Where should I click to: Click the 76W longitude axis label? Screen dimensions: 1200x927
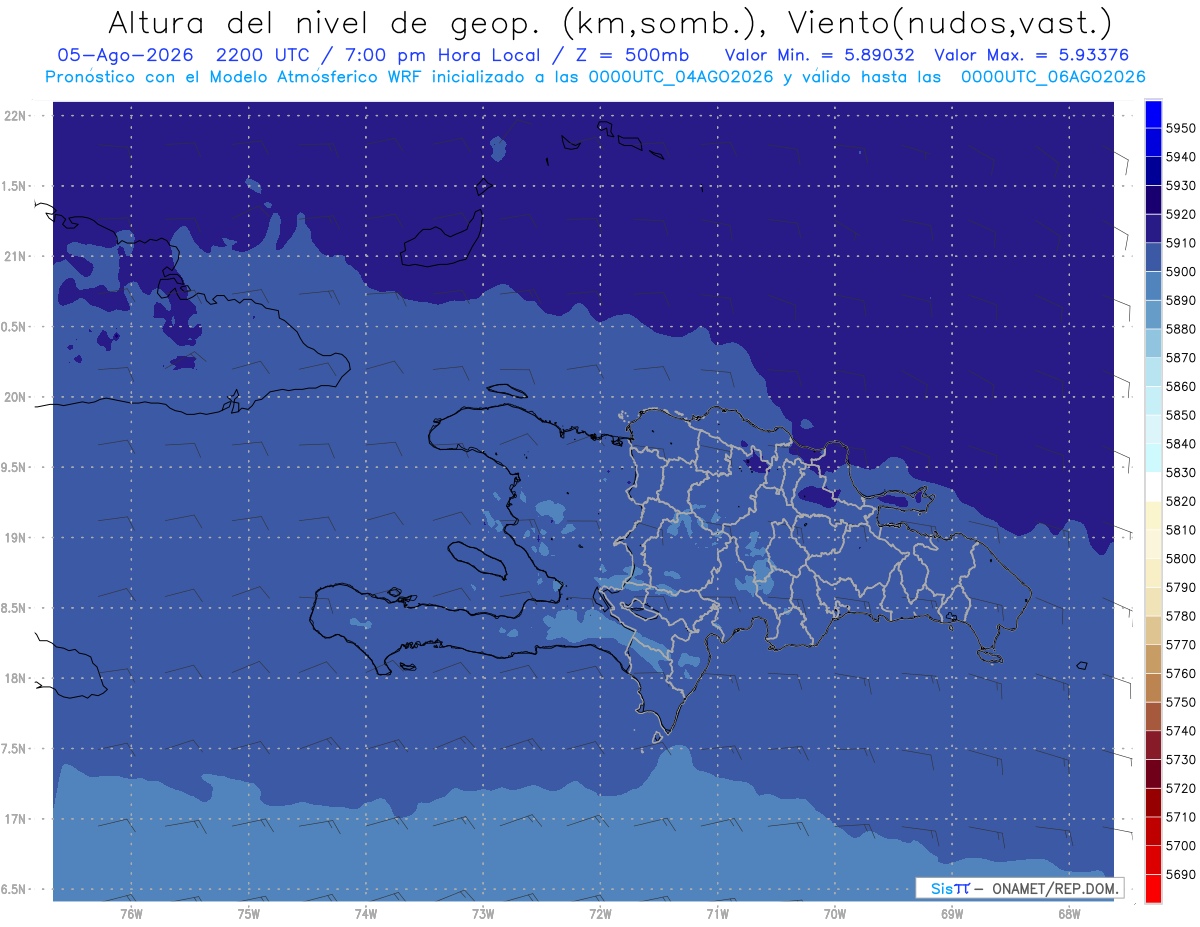131,913
